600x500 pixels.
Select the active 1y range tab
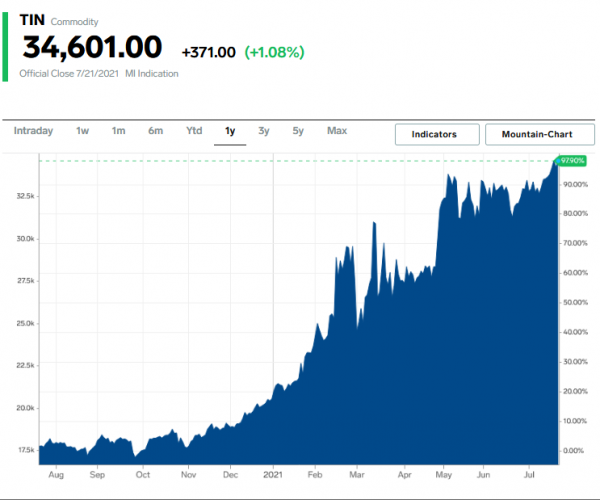pos(230,131)
